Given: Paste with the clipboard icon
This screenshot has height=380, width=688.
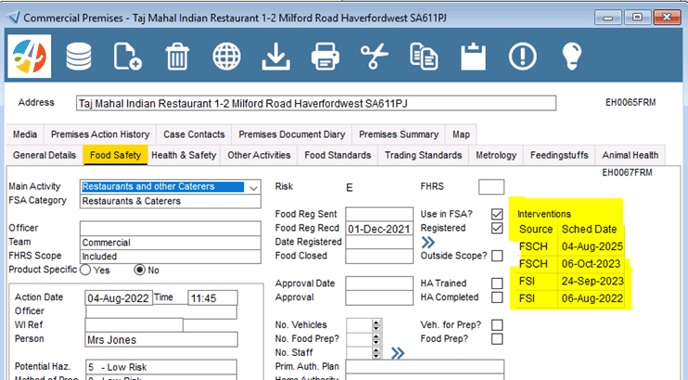Looking at the screenshot, I should pos(473,57).
